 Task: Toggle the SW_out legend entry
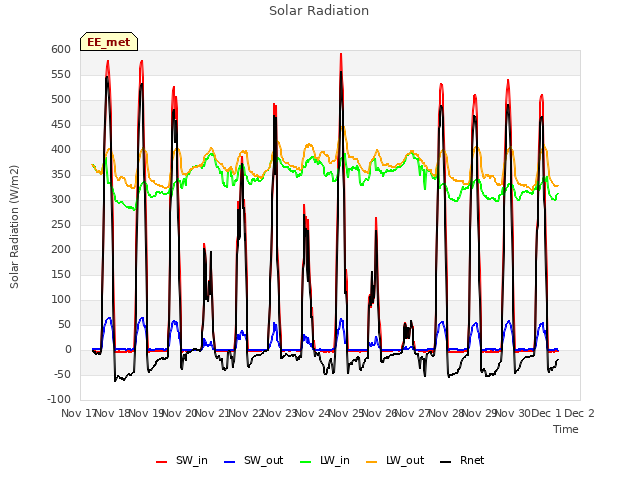coord(253,460)
